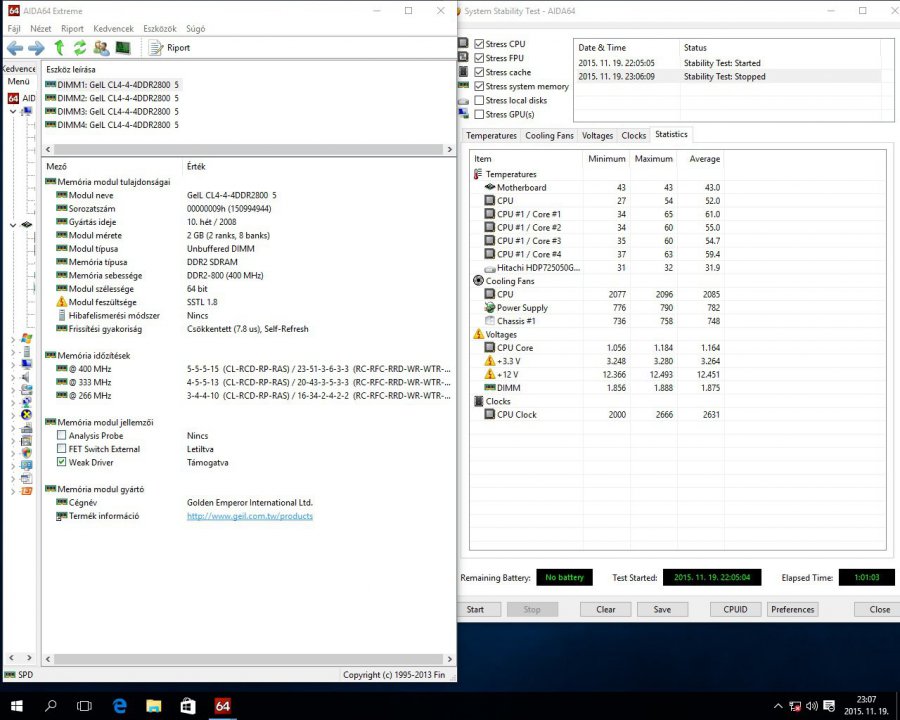
Task: Uncheck Stress system memory
Action: (x=479, y=86)
